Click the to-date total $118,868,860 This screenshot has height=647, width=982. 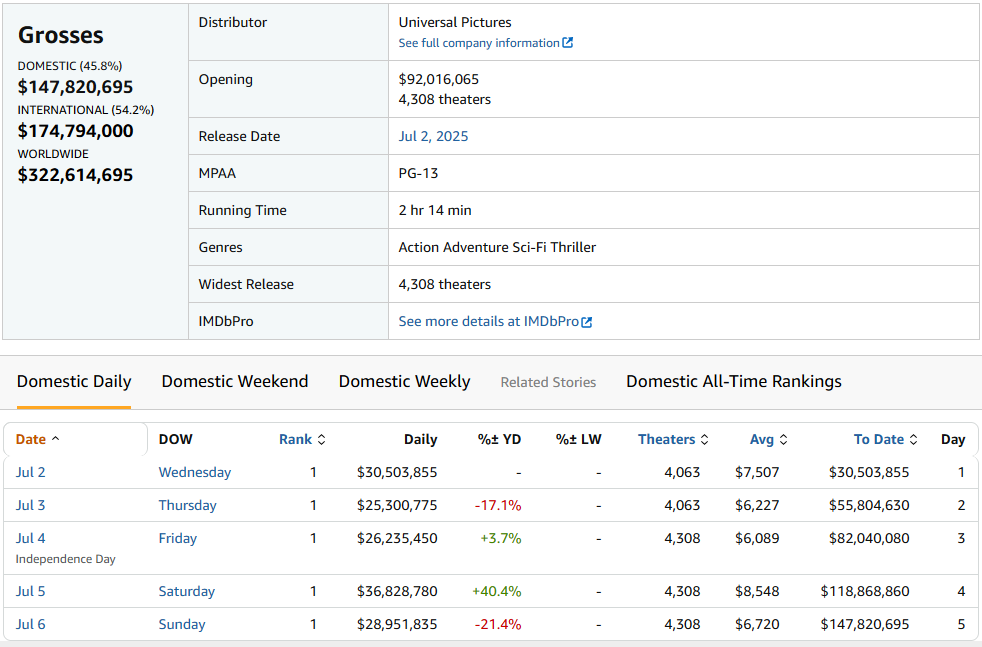point(865,591)
